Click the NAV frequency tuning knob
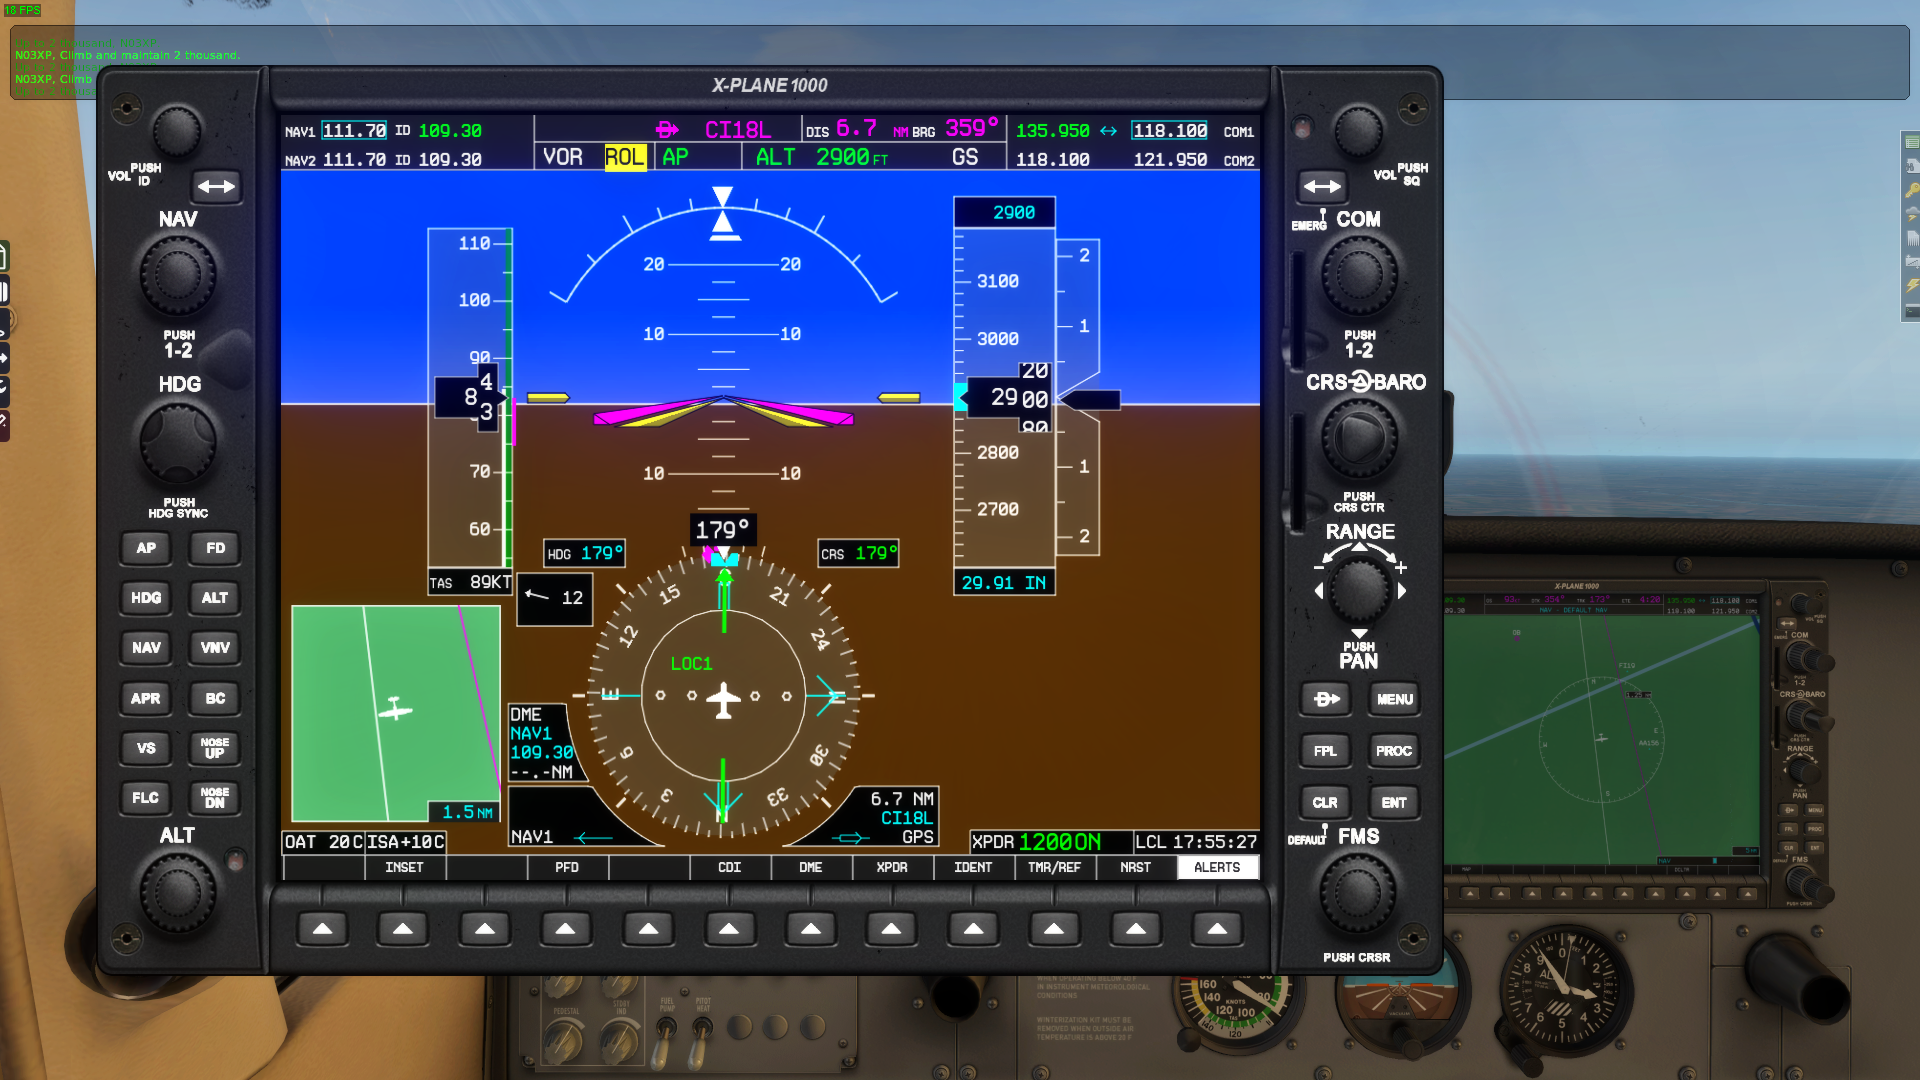The image size is (1920, 1080). (x=178, y=275)
